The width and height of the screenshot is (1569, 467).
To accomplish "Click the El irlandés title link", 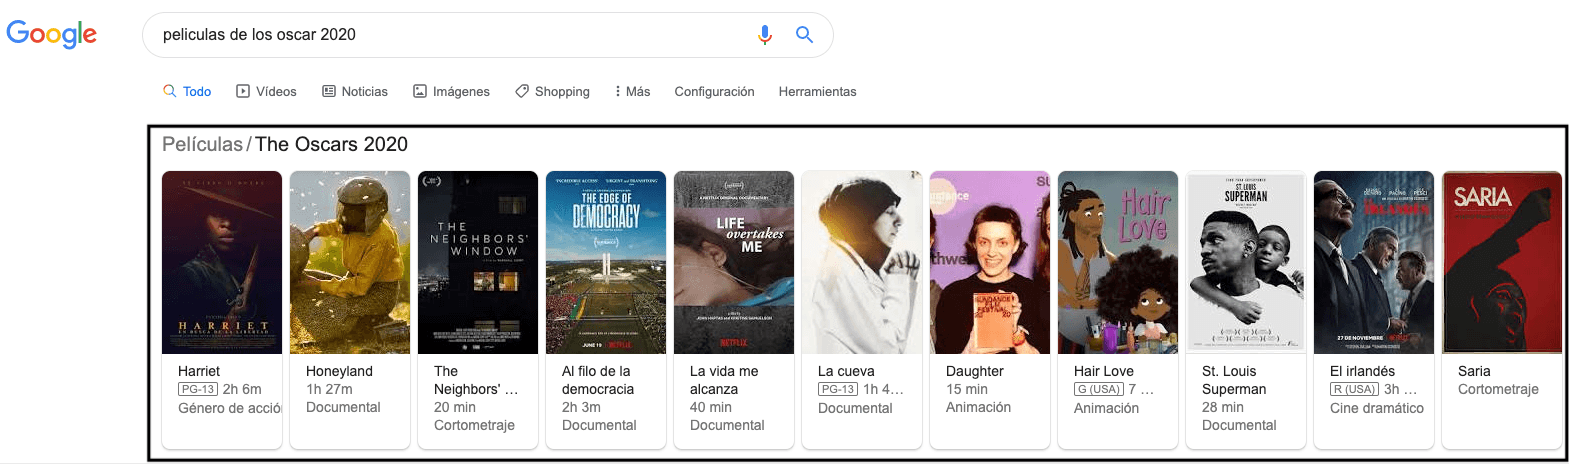I will click(x=1362, y=371).
